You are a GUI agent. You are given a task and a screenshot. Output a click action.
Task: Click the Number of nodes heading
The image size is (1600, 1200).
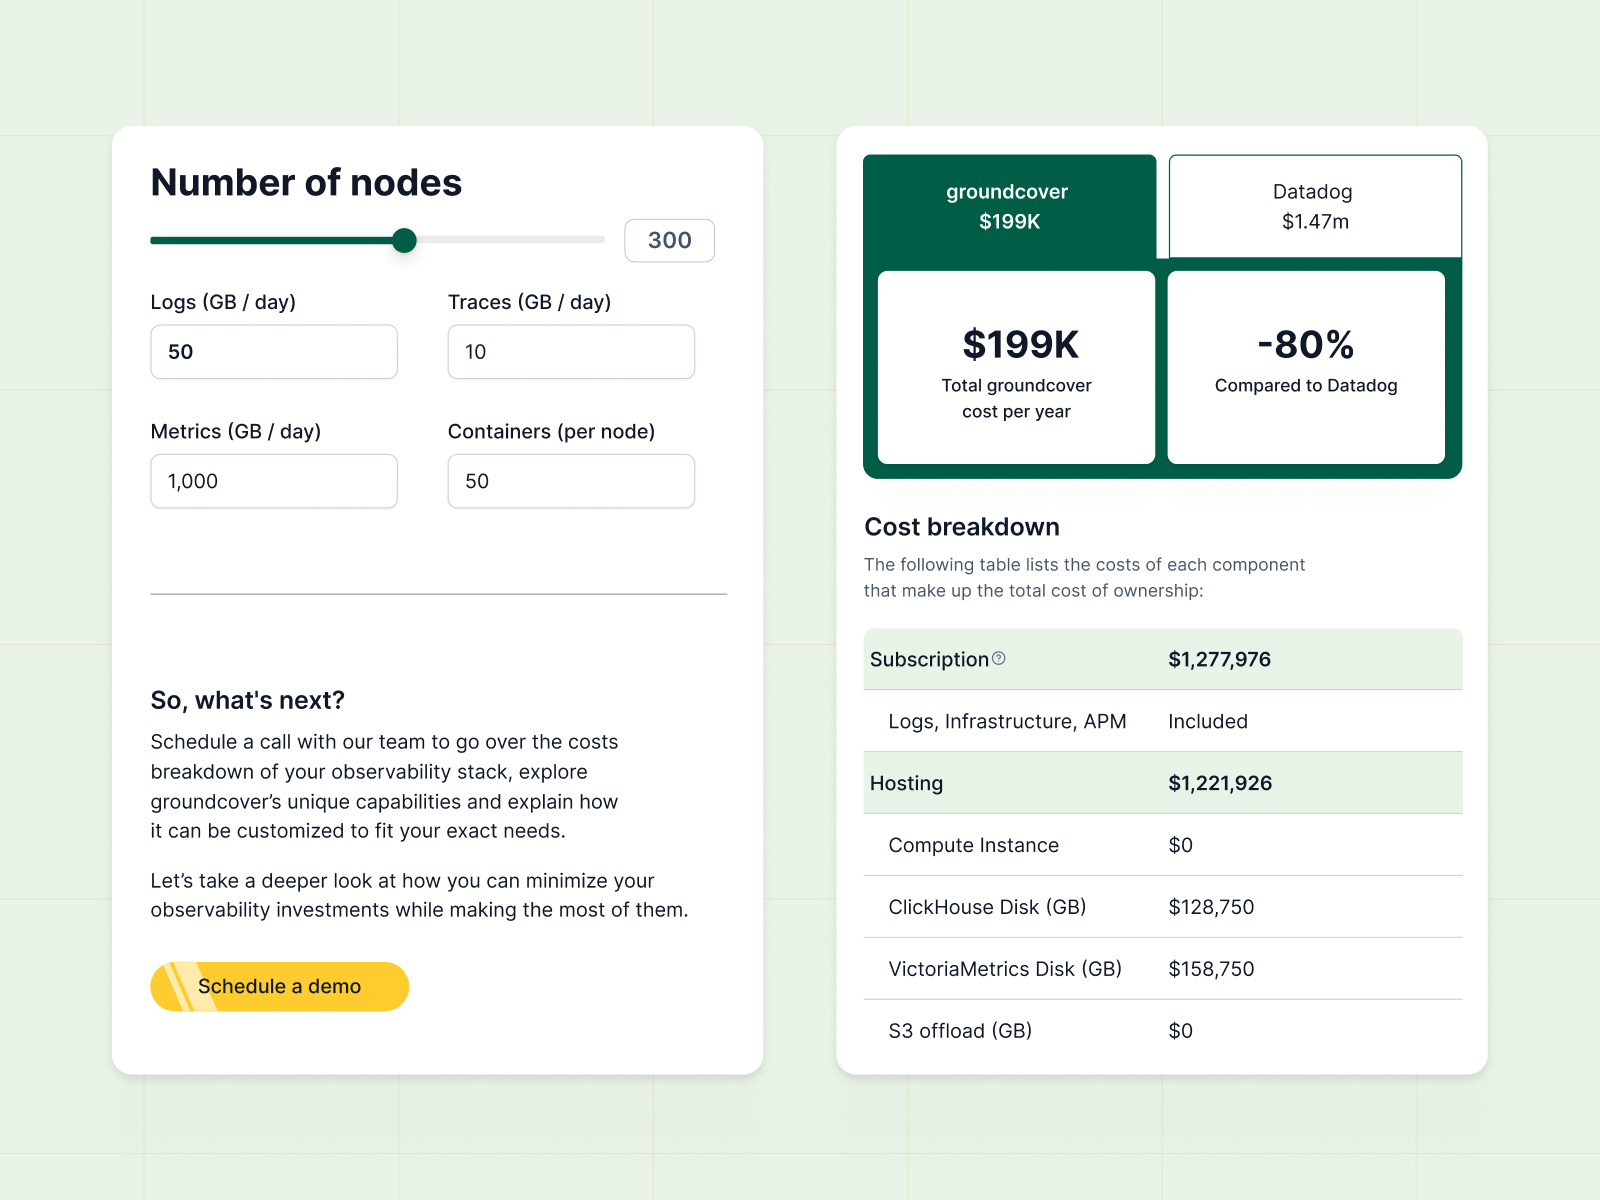pos(306,183)
